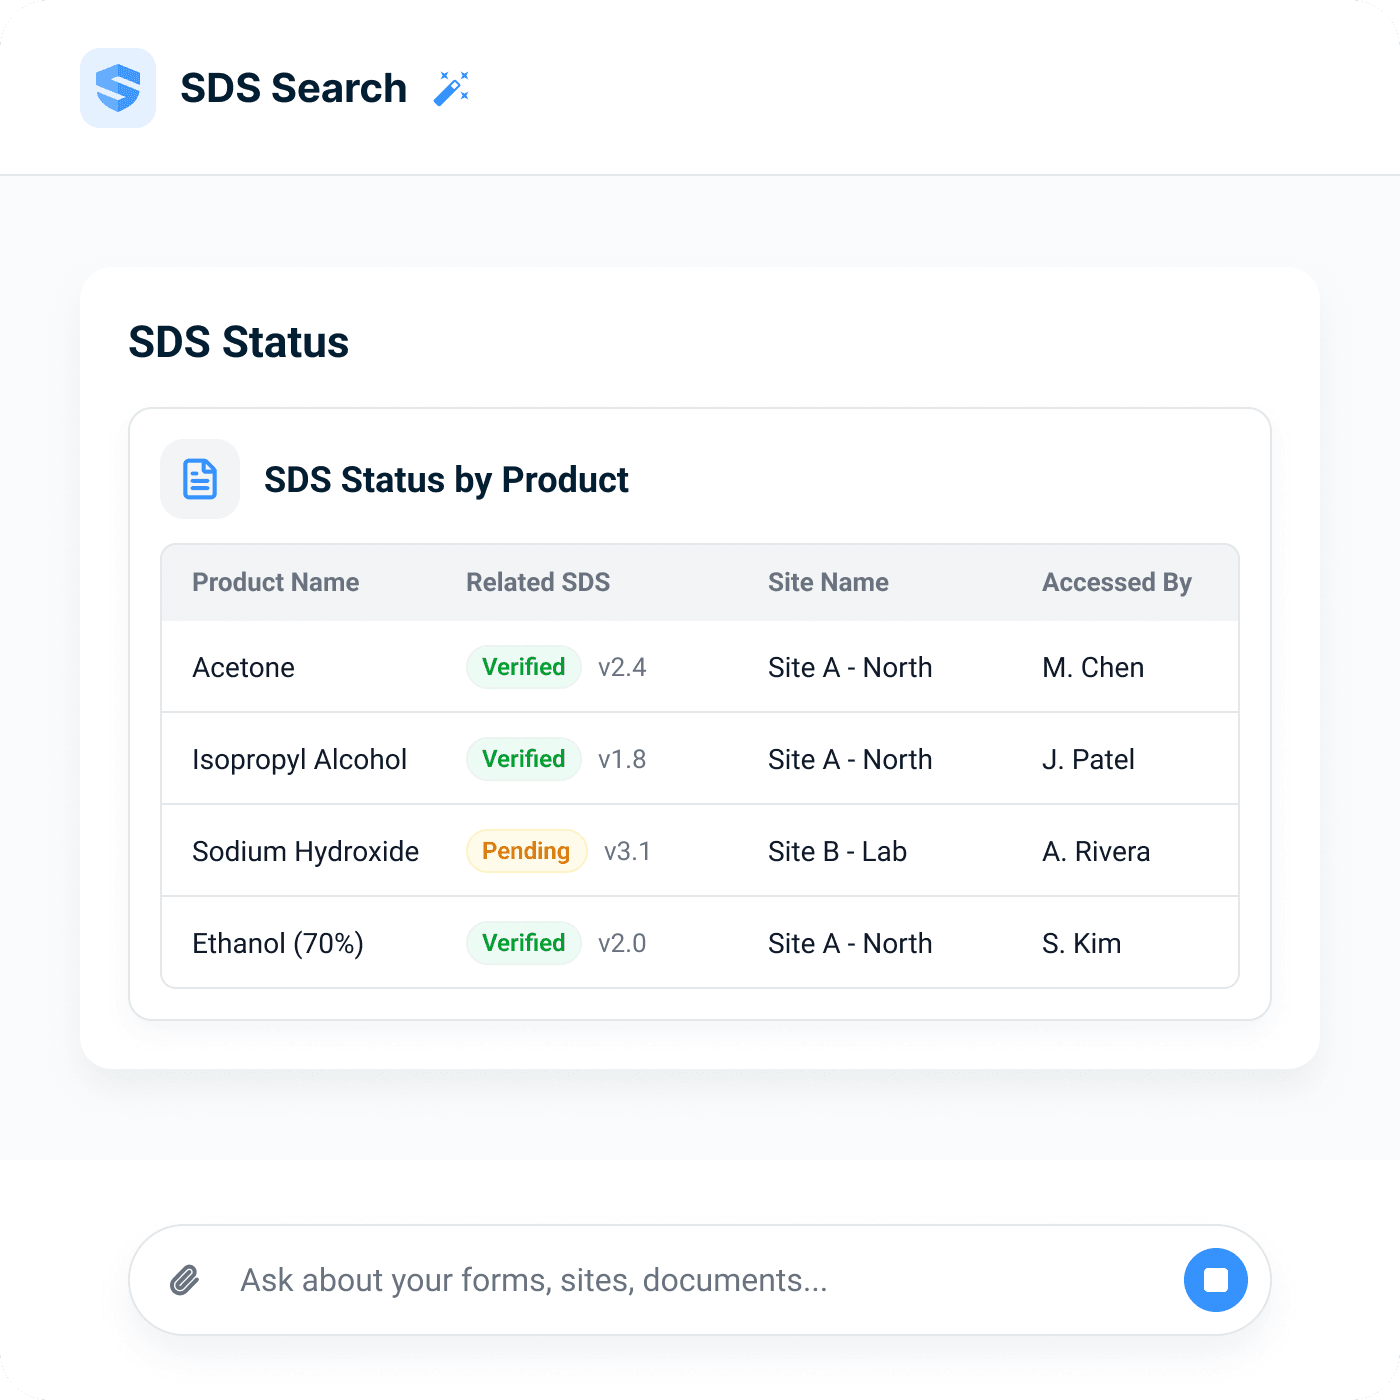The height and width of the screenshot is (1400, 1400).
Task: Click the J. Patel accessed-by cell
Action: coord(1088,759)
